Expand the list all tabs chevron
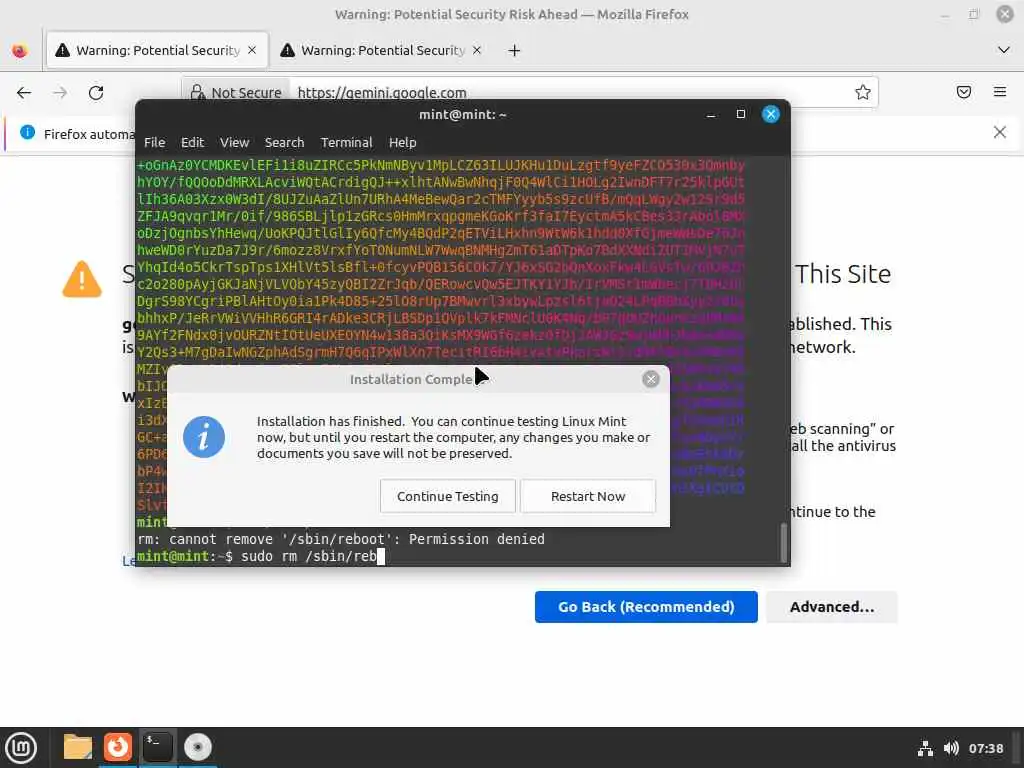Screen dimensions: 1024x768 click(1004, 50)
